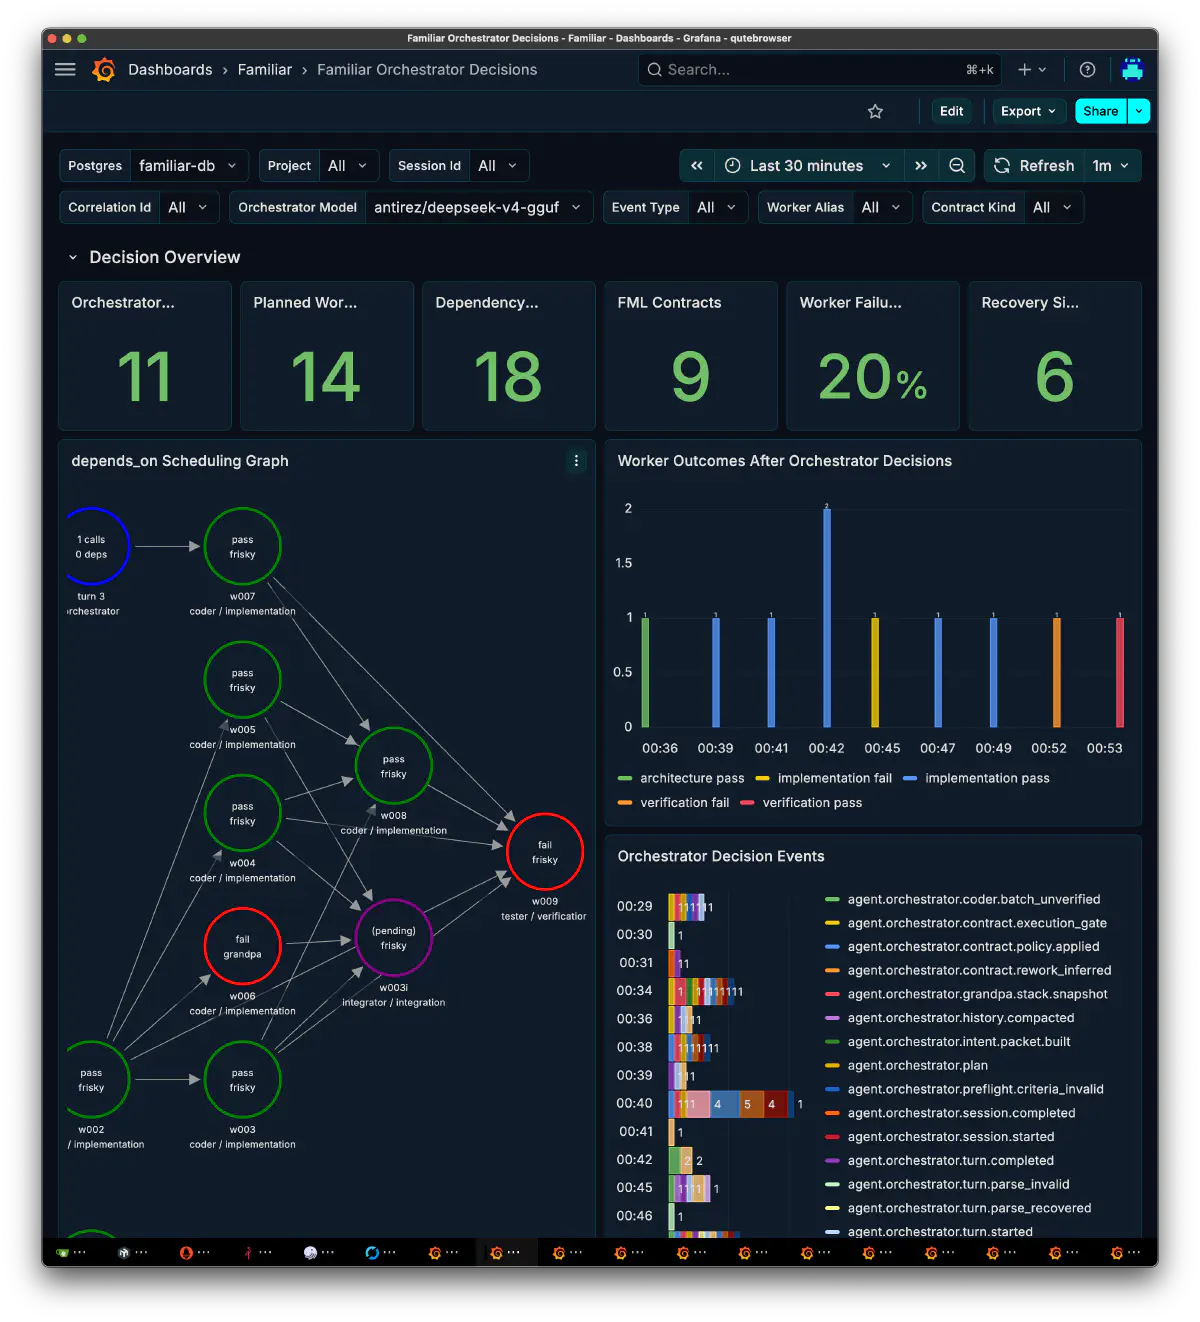
Task: Collapse the Decision Overview row
Action: point(73,257)
